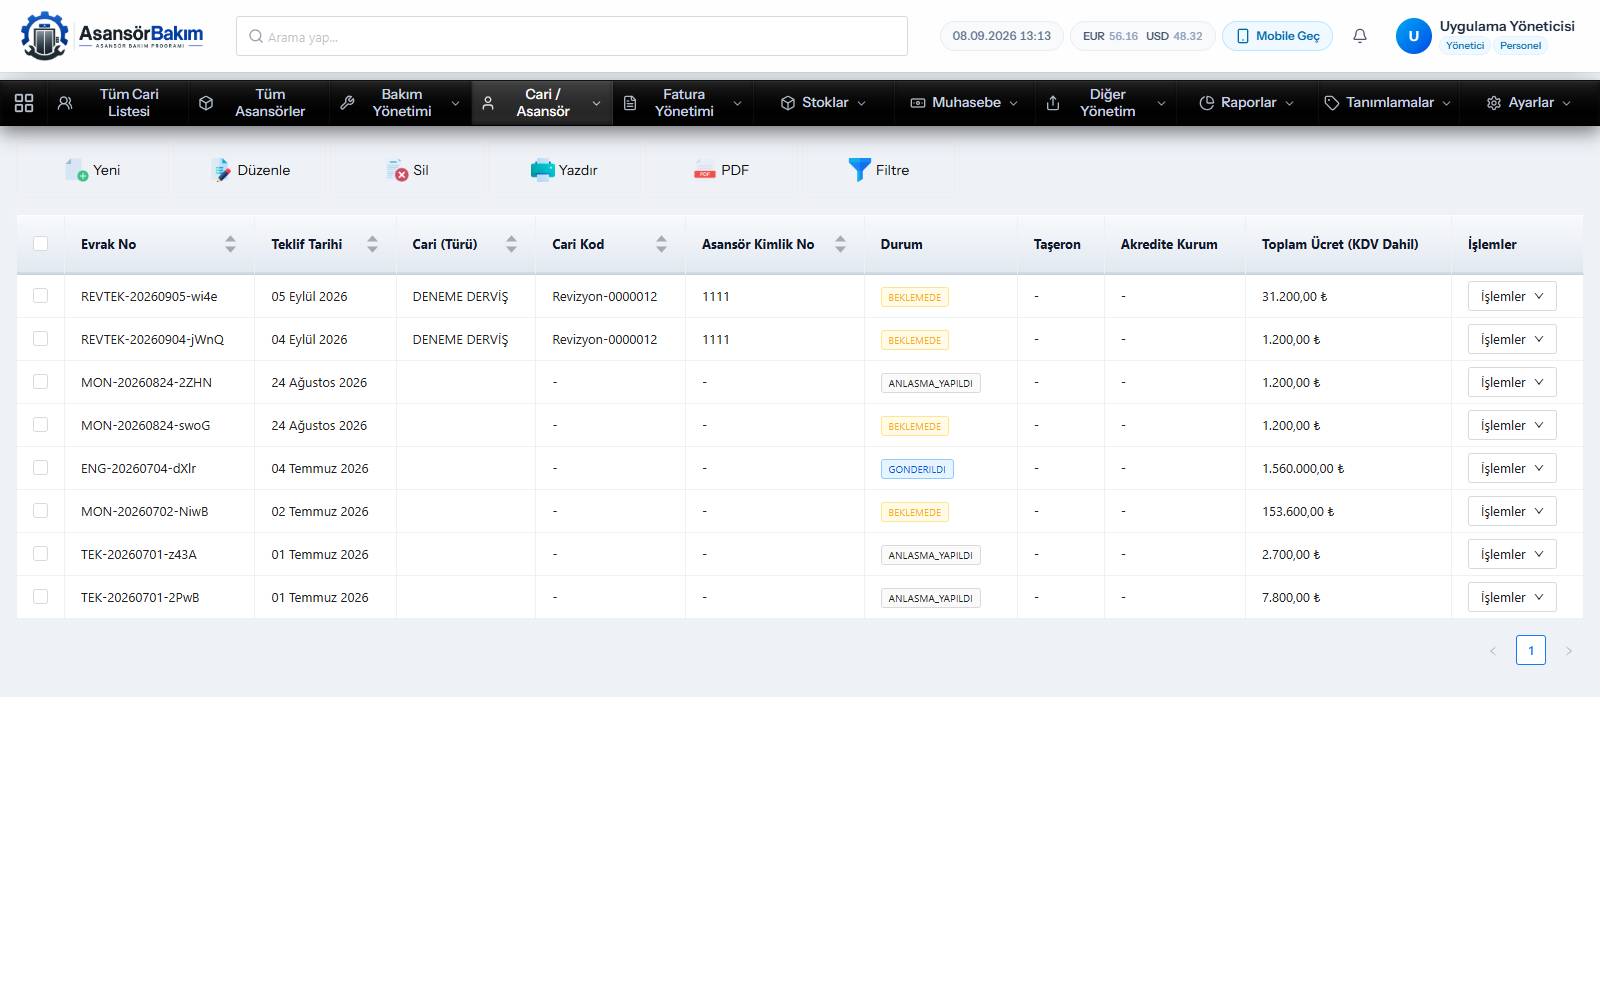The height and width of the screenshot is (1000, 1600).
Task: Open the Muhasebe menu
Action: [x=964, y=103]
